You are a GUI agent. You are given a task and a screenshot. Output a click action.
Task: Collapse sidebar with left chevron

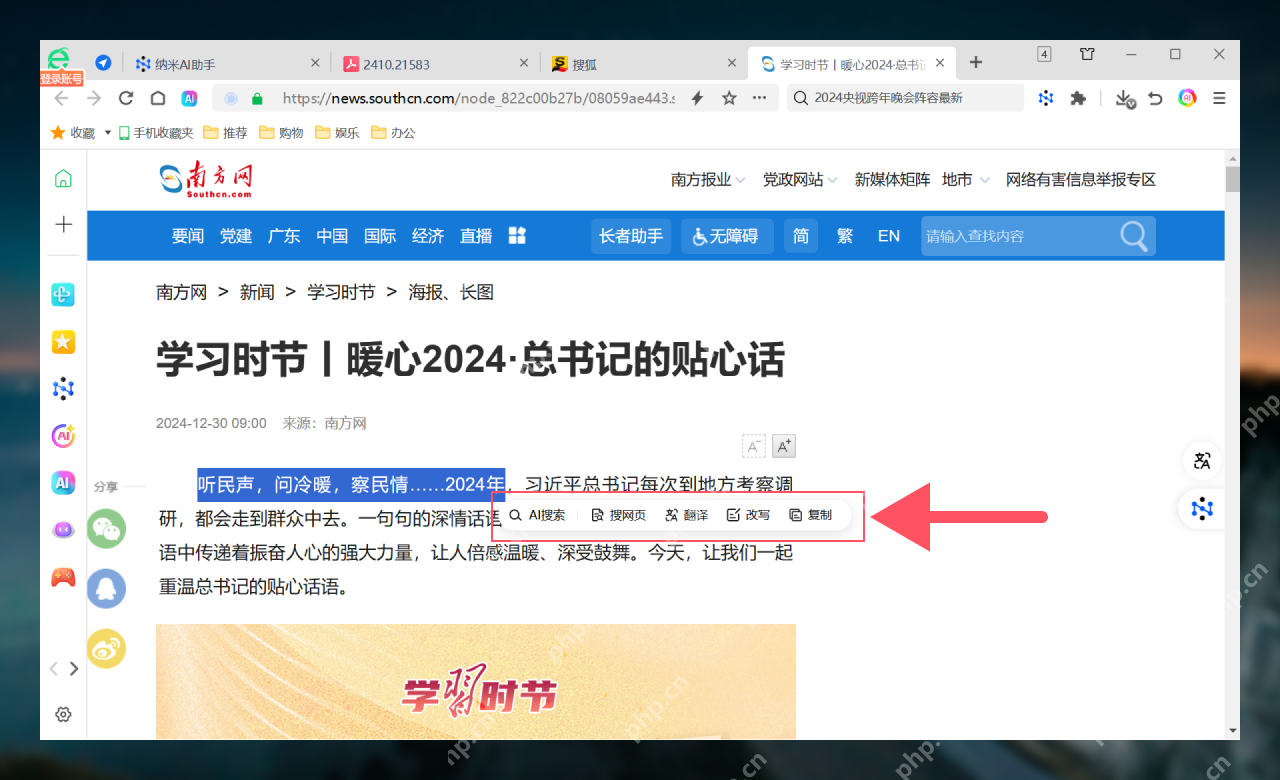[x=54, y=669]
